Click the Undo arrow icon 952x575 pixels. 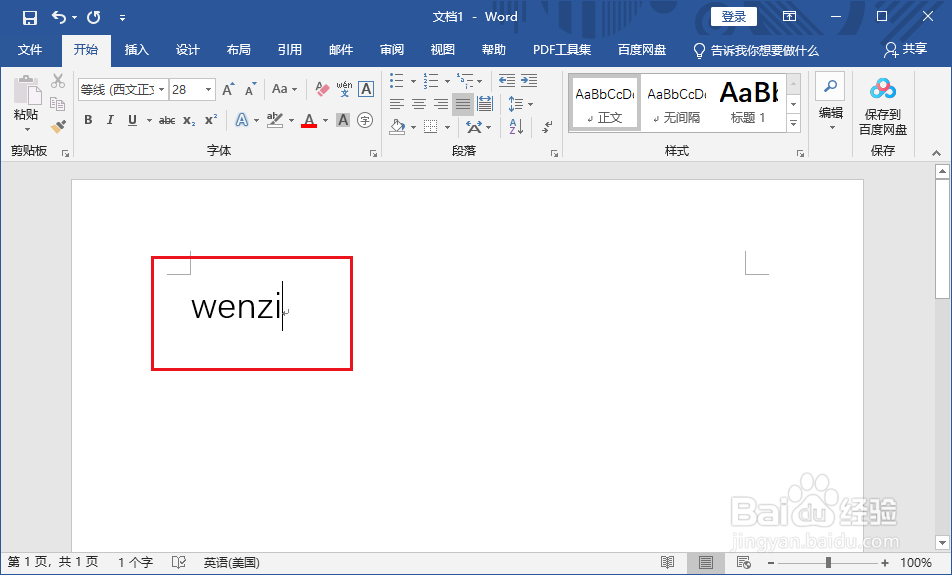click(59, 17)
